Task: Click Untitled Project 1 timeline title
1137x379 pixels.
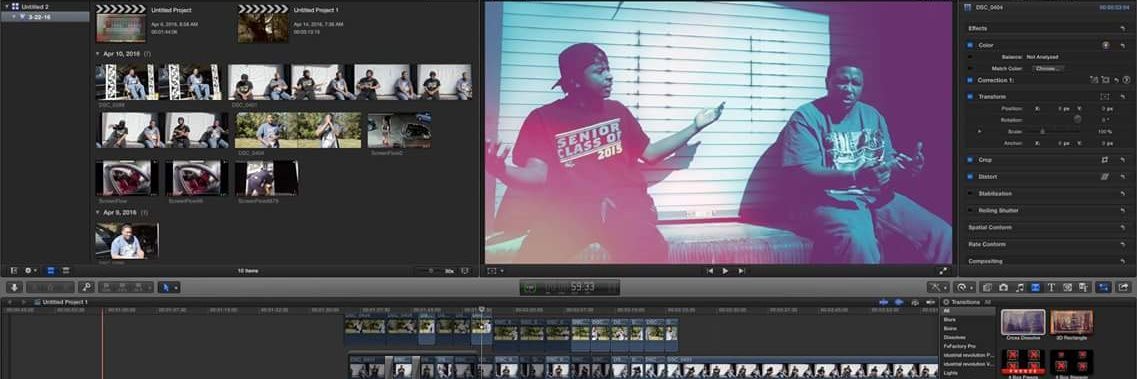Action: pos(65,302)
